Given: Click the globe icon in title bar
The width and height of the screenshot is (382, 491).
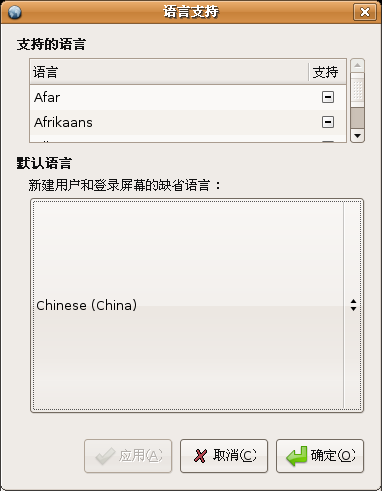Looking at the screenshot, I should click(x=15, y=12).
